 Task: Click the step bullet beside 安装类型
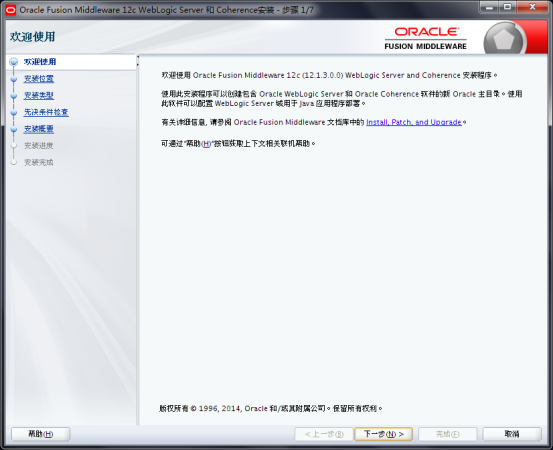pos(14,96)
